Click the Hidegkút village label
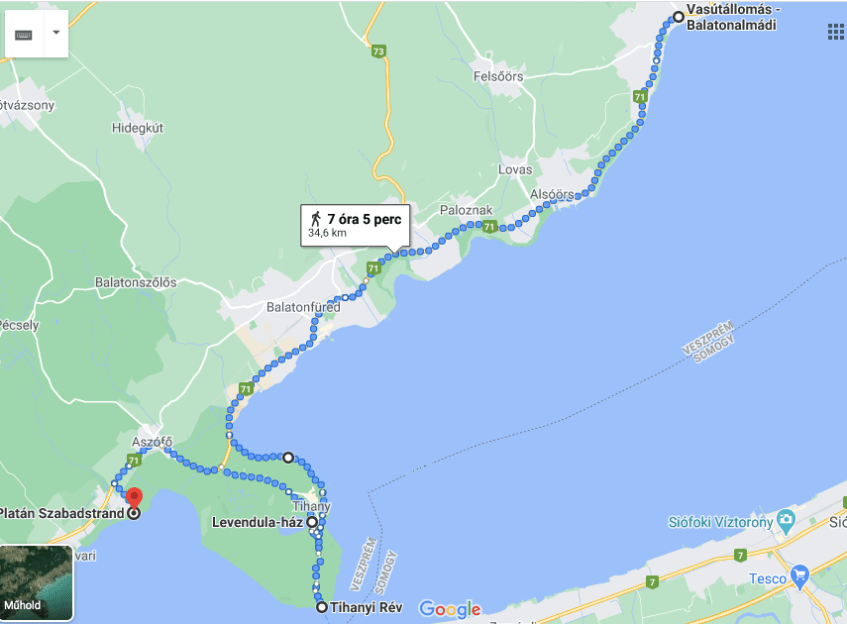847x624 pixels. point(137,128)
